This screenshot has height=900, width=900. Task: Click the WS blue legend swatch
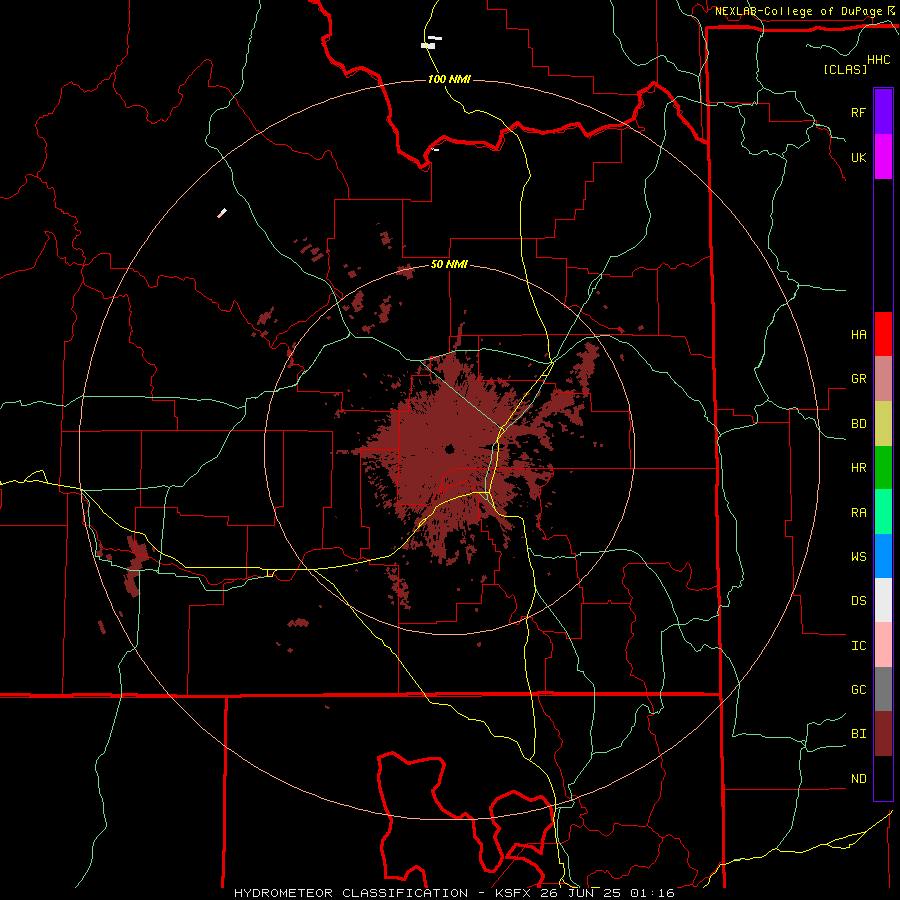[883, 556]
